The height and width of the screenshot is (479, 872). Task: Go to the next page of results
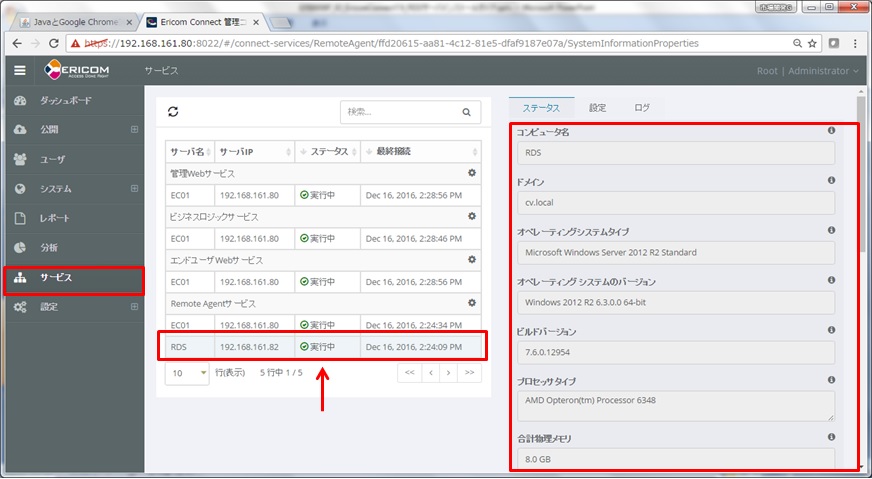tap(449, 372)
